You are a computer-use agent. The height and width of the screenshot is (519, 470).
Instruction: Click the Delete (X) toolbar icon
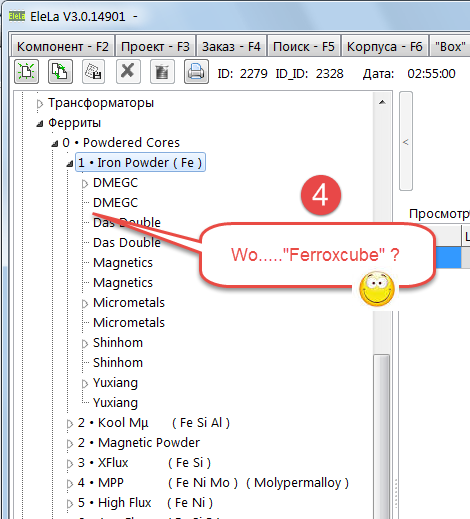point(128,72)
